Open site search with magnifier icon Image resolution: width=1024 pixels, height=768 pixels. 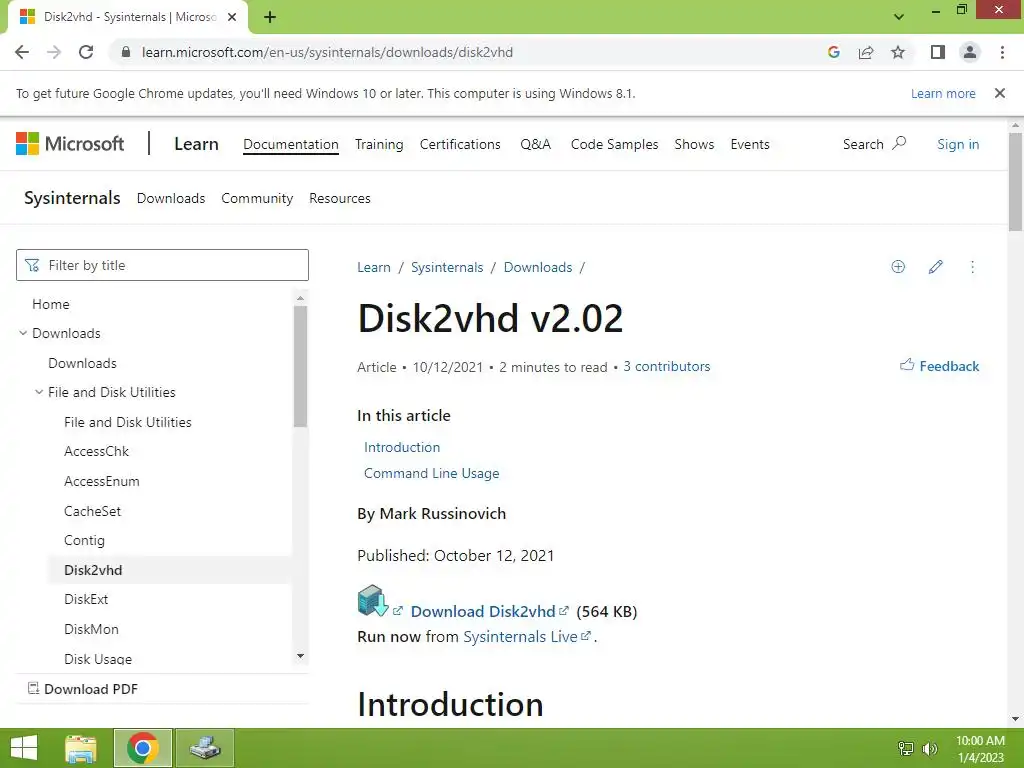click(x=874, y=144)
